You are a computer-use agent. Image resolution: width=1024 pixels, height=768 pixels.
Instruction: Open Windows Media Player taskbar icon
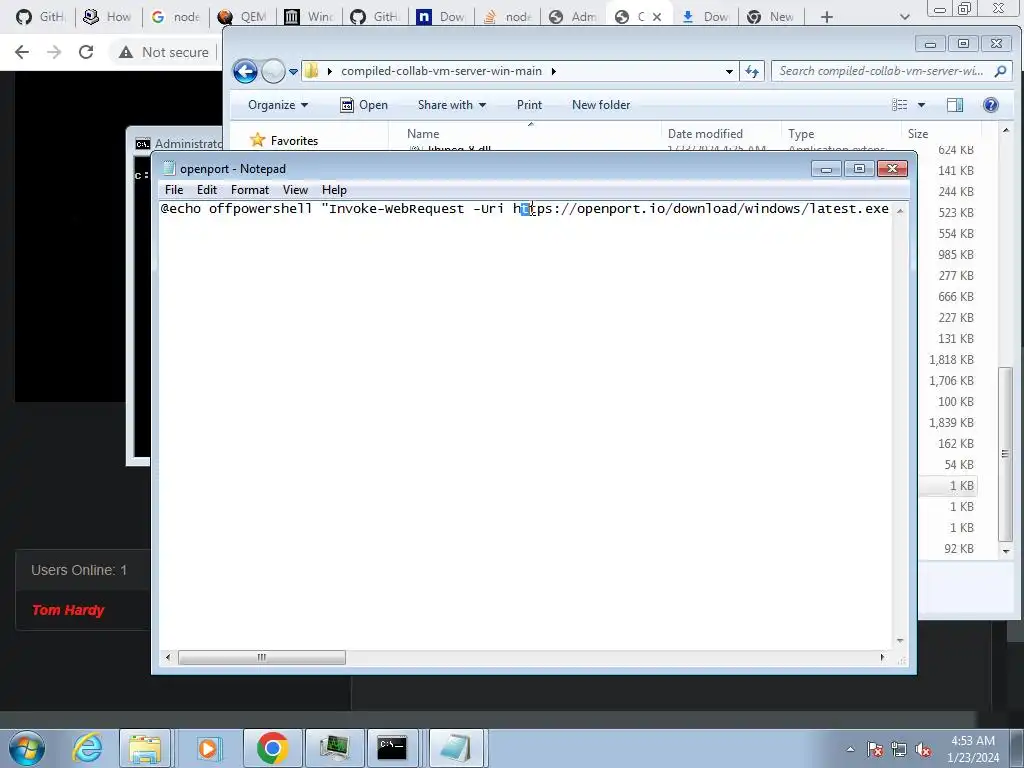click(x=208, y=748)
